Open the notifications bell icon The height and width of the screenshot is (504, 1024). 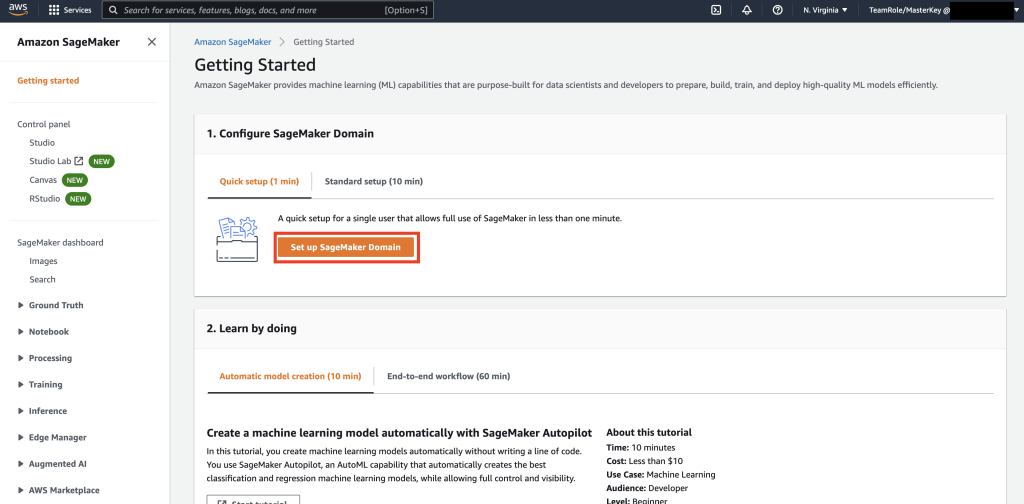pos(747,10)
